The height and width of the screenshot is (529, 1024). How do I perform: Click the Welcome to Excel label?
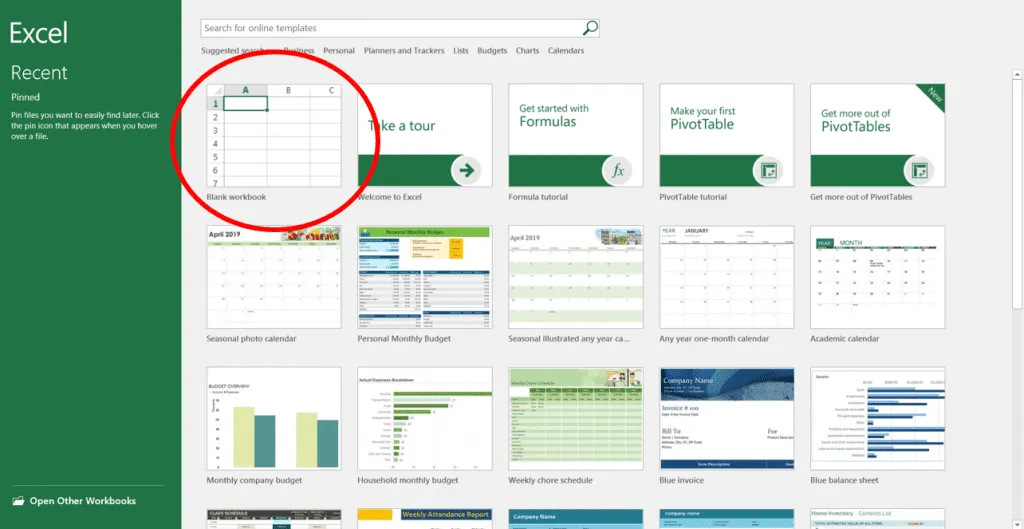click(389, 197)
